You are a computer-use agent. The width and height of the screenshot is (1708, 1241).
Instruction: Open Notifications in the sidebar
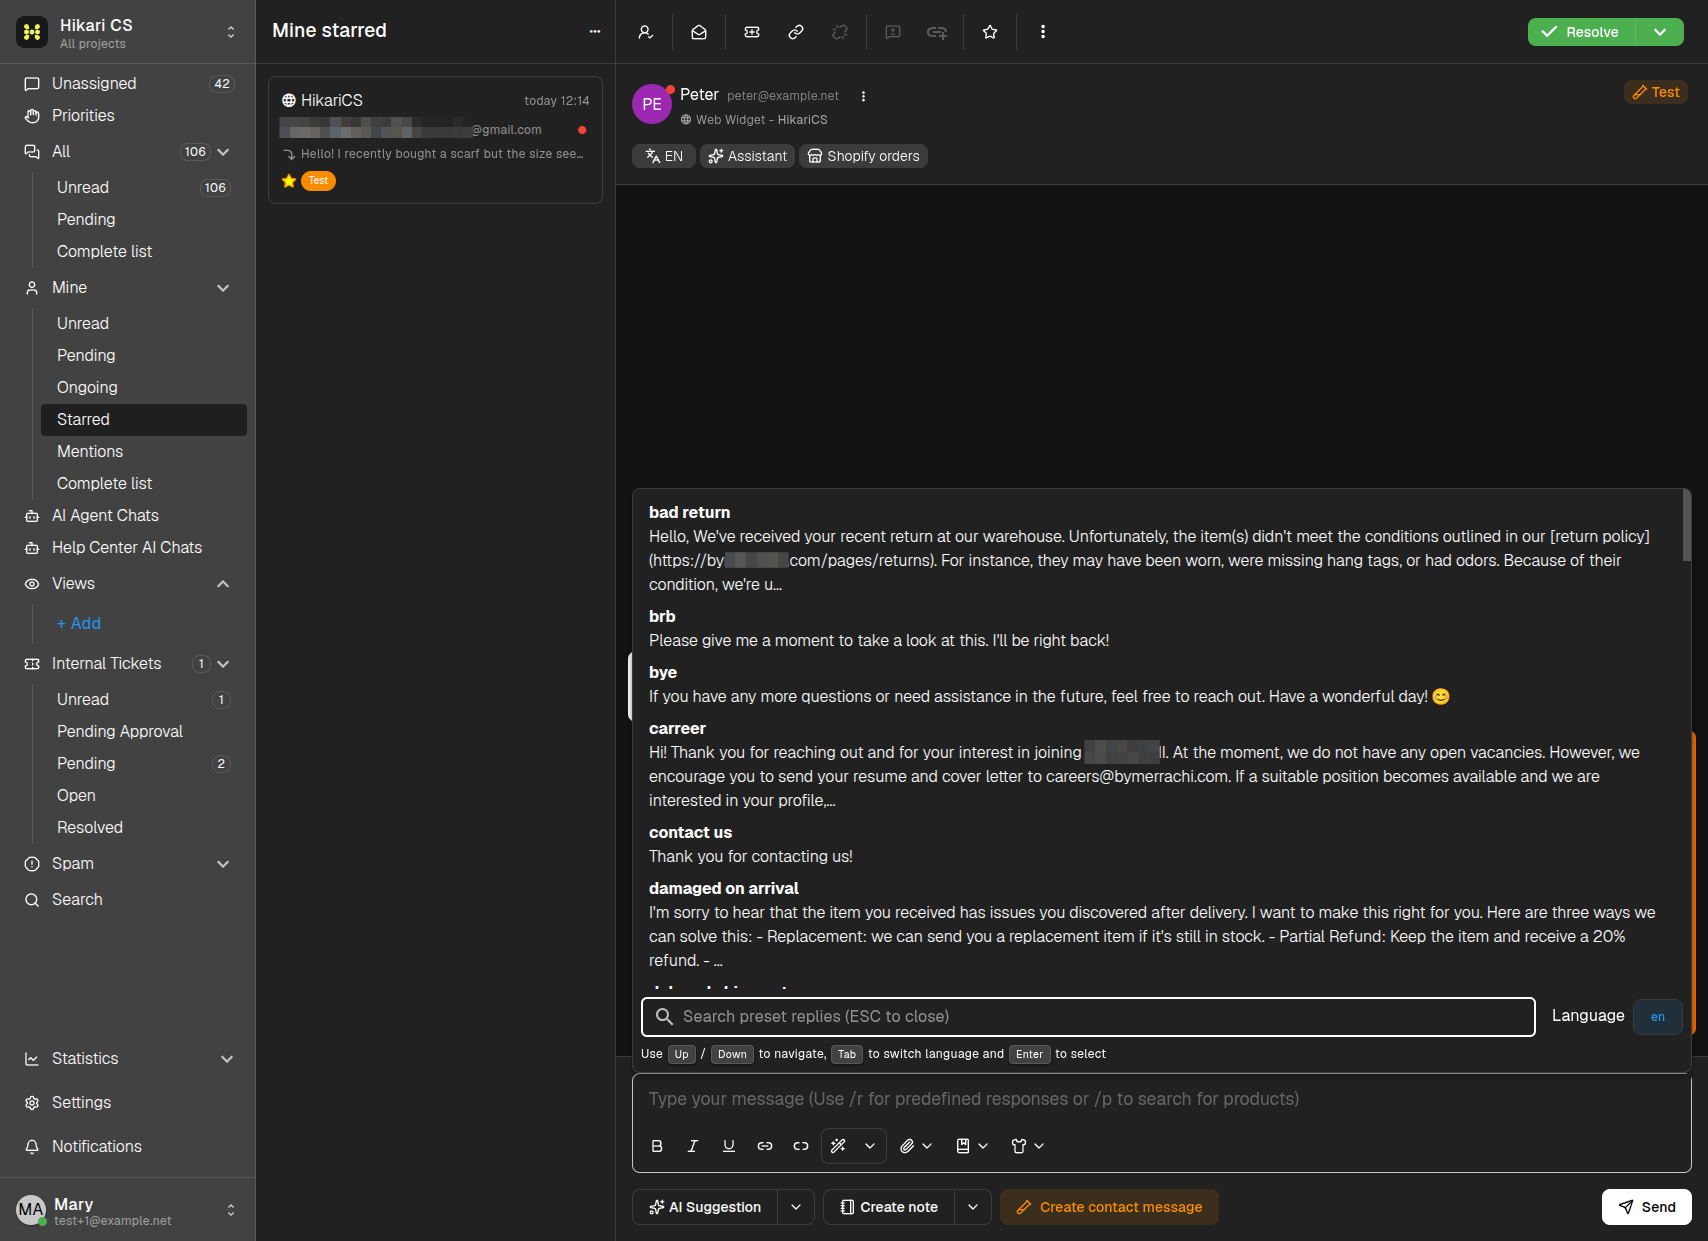(x=128, y=1147)
